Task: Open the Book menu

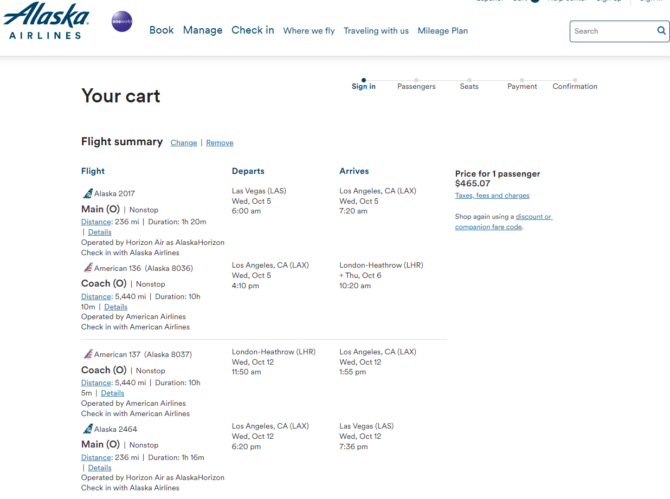Action: tap(162, 30)
